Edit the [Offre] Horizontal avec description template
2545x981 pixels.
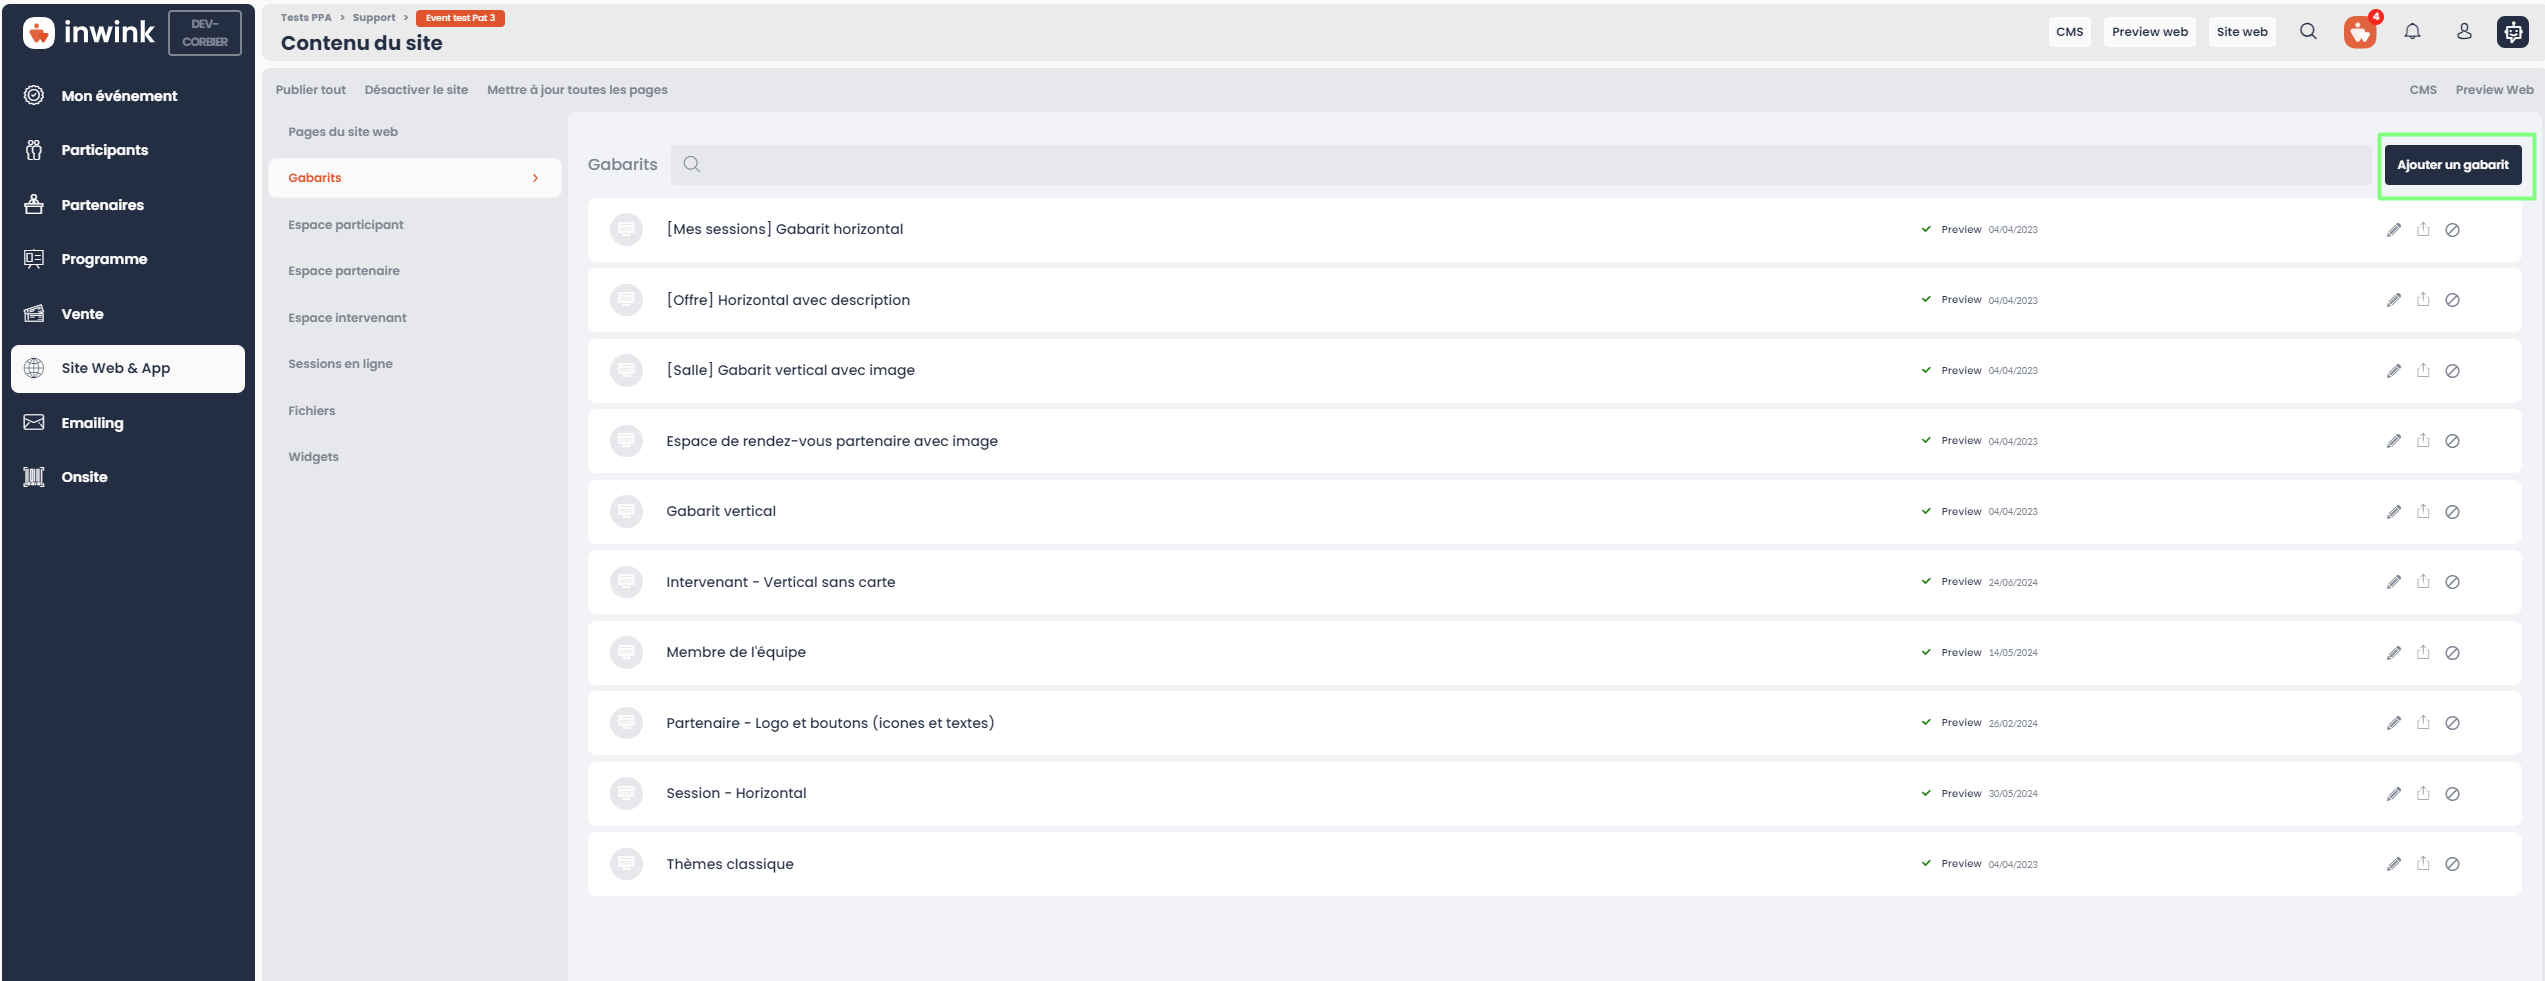click(2394, 300)
